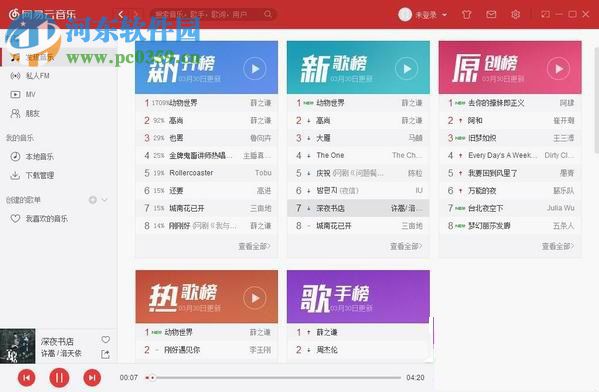The height and width of the screenshot is (392, 599).
Task: Select Rollercoaster by Tobu in 新升榜
Action: point(207,173)
